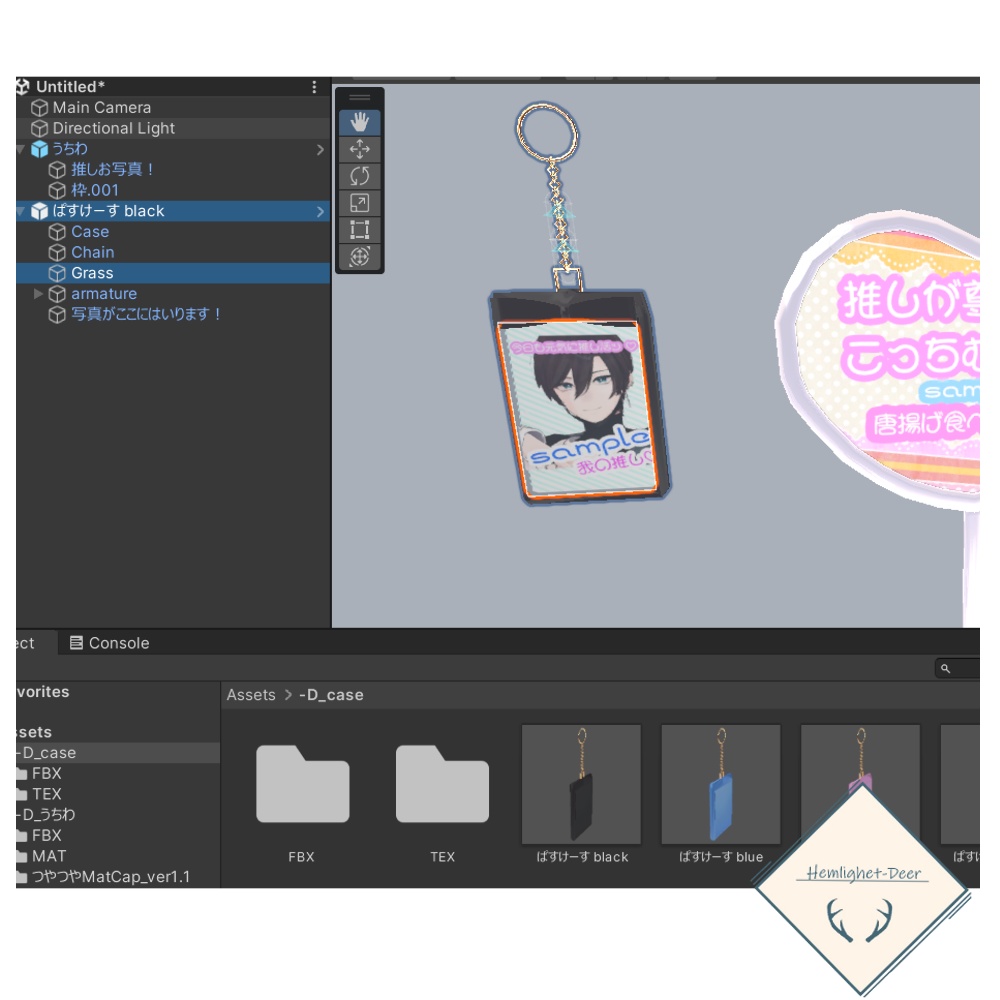Select MAT folder in project tree
Image resolution: width=1000 pixels, height=1000 pixels.
(118, 856)
